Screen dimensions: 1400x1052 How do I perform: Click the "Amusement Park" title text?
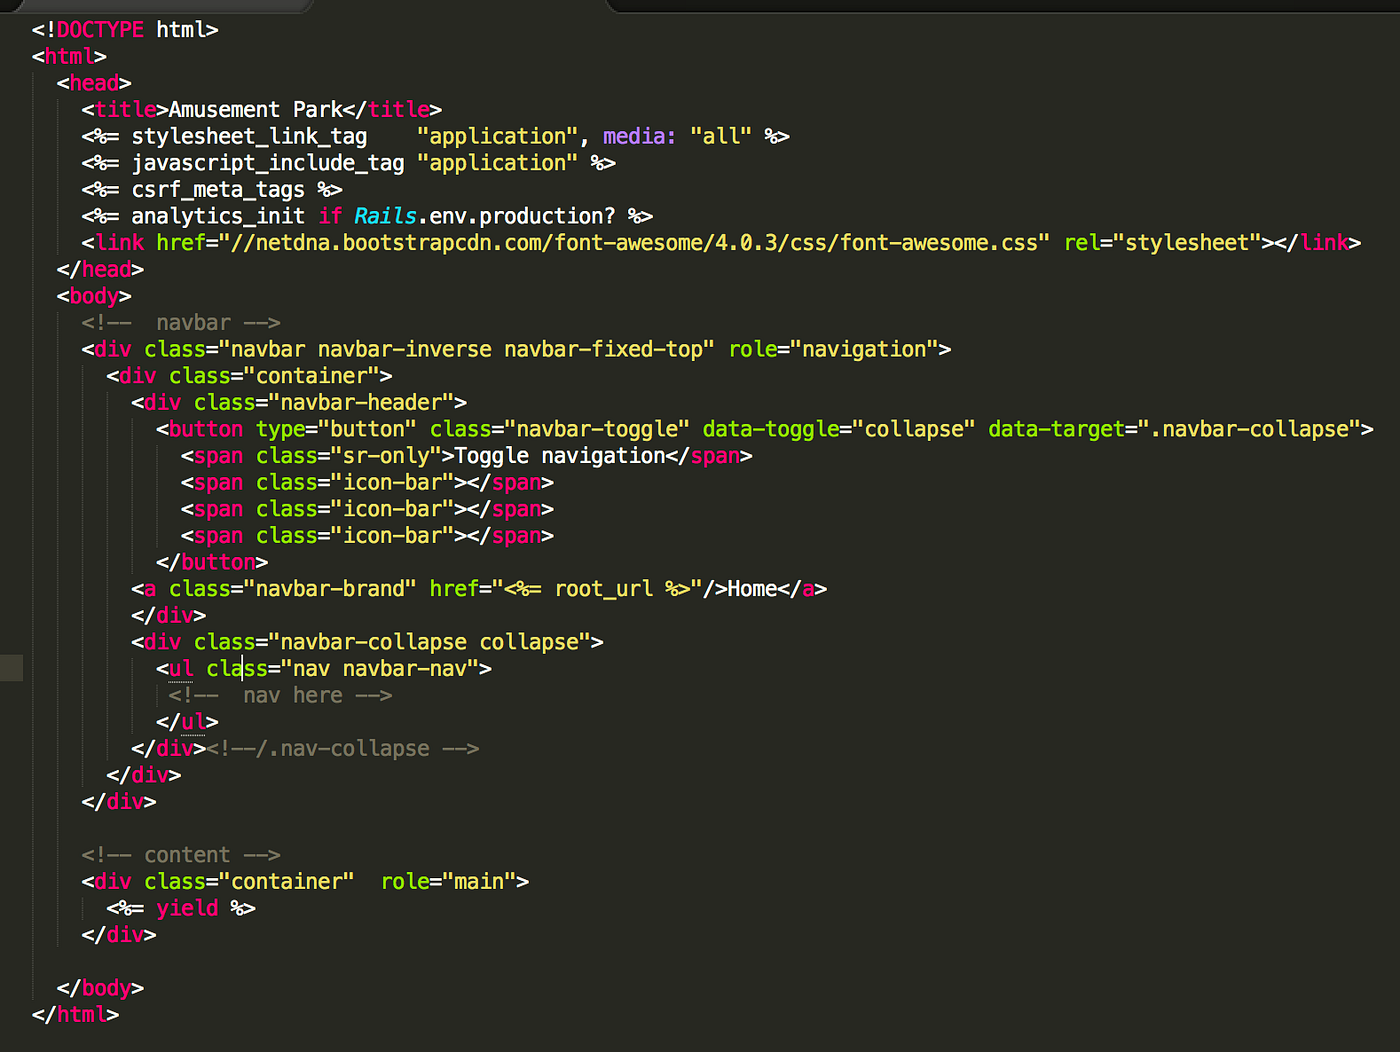(255, 110)
